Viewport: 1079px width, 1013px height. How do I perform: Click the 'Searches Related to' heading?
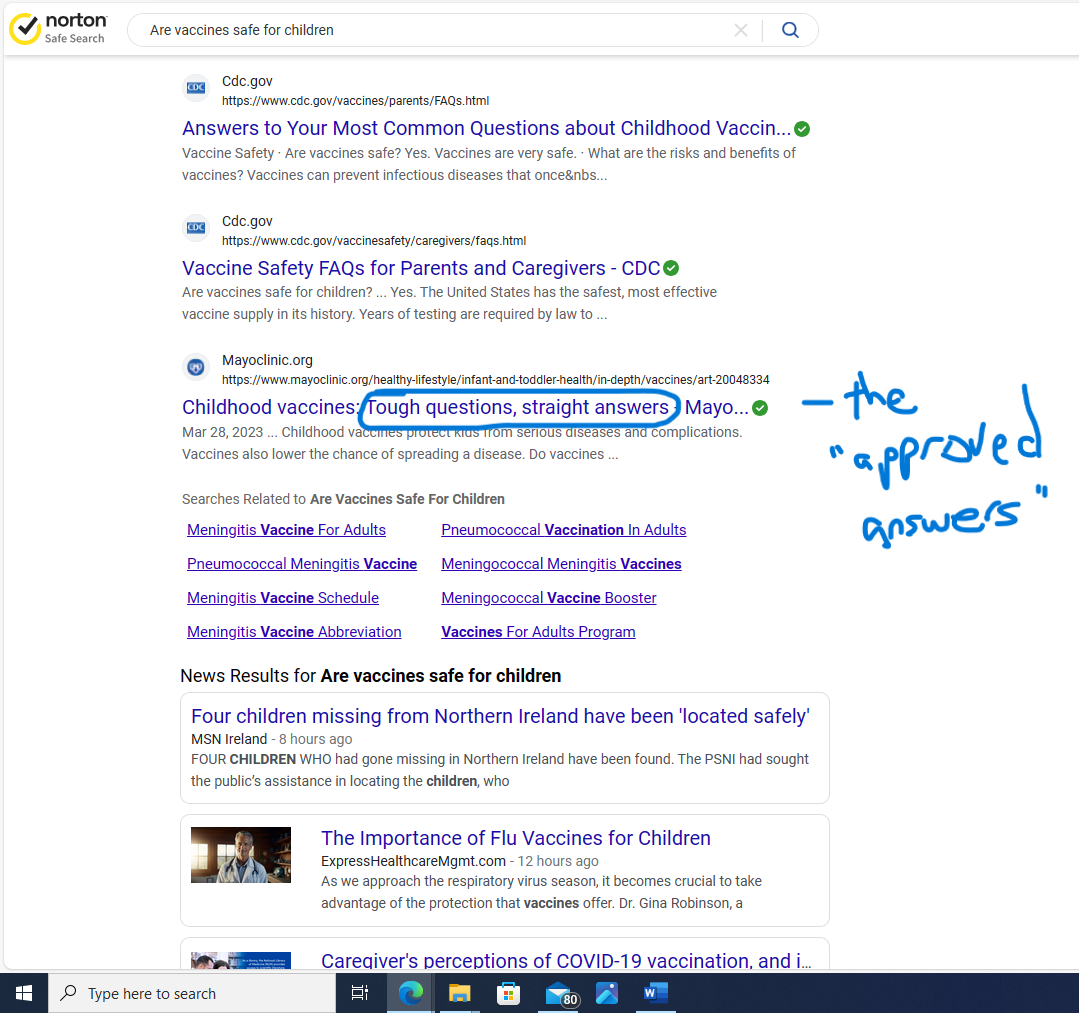point(343,499)
